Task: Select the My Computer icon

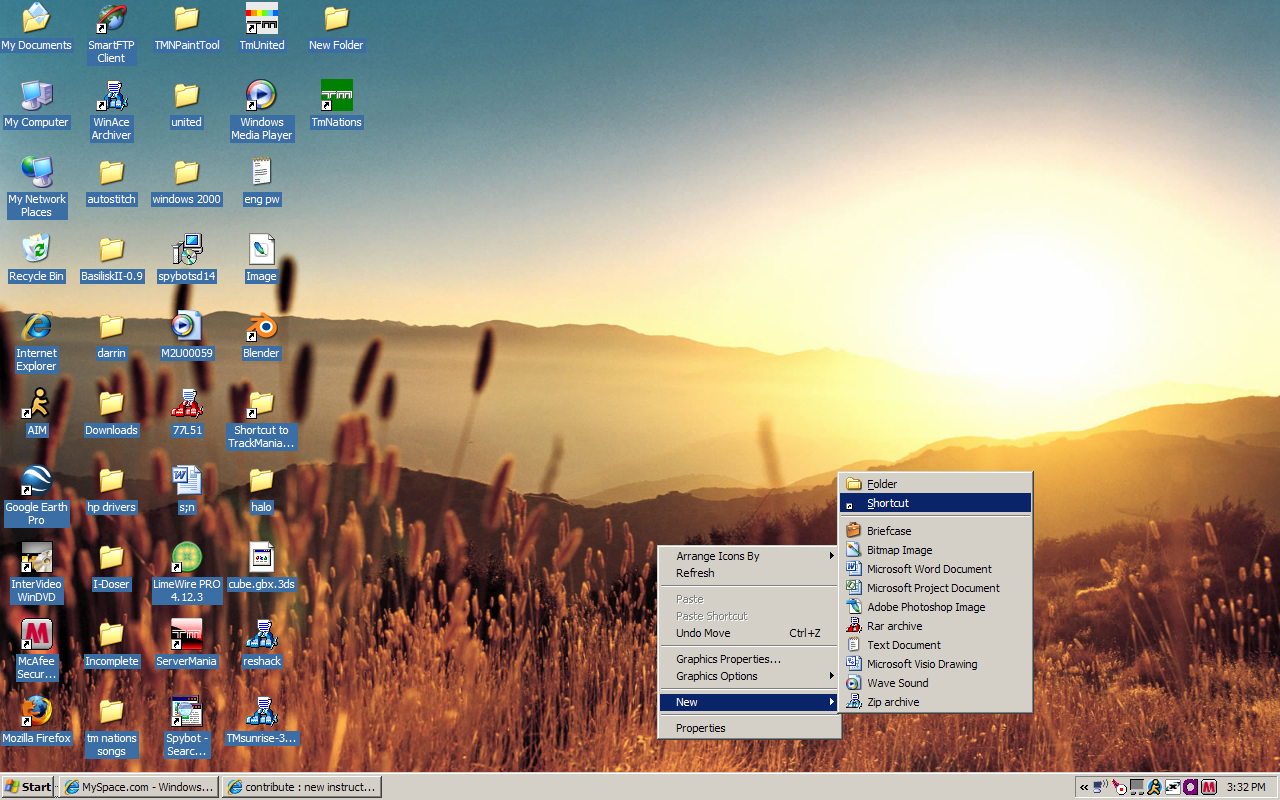Action: (36, 104)
